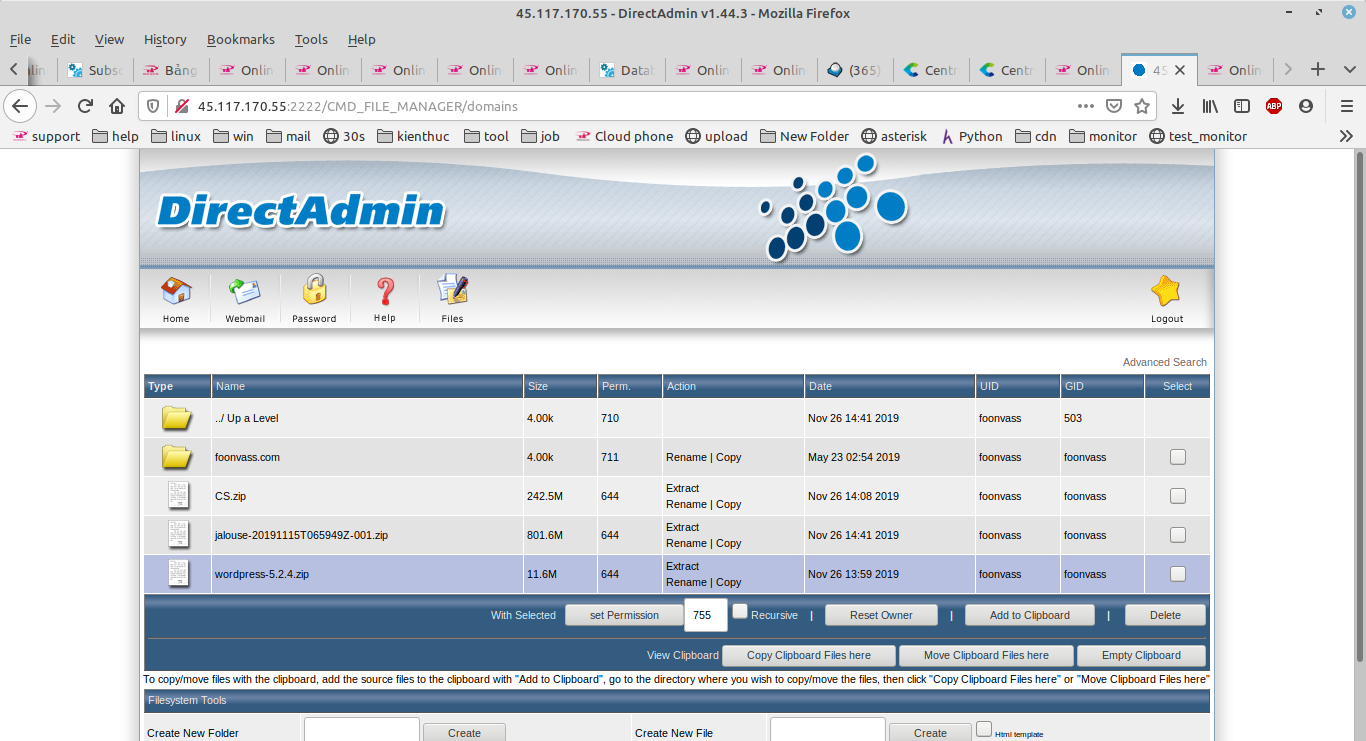Click the browser URL address bar
Viewport: 1366px width, 741px height.
(630, 106)
